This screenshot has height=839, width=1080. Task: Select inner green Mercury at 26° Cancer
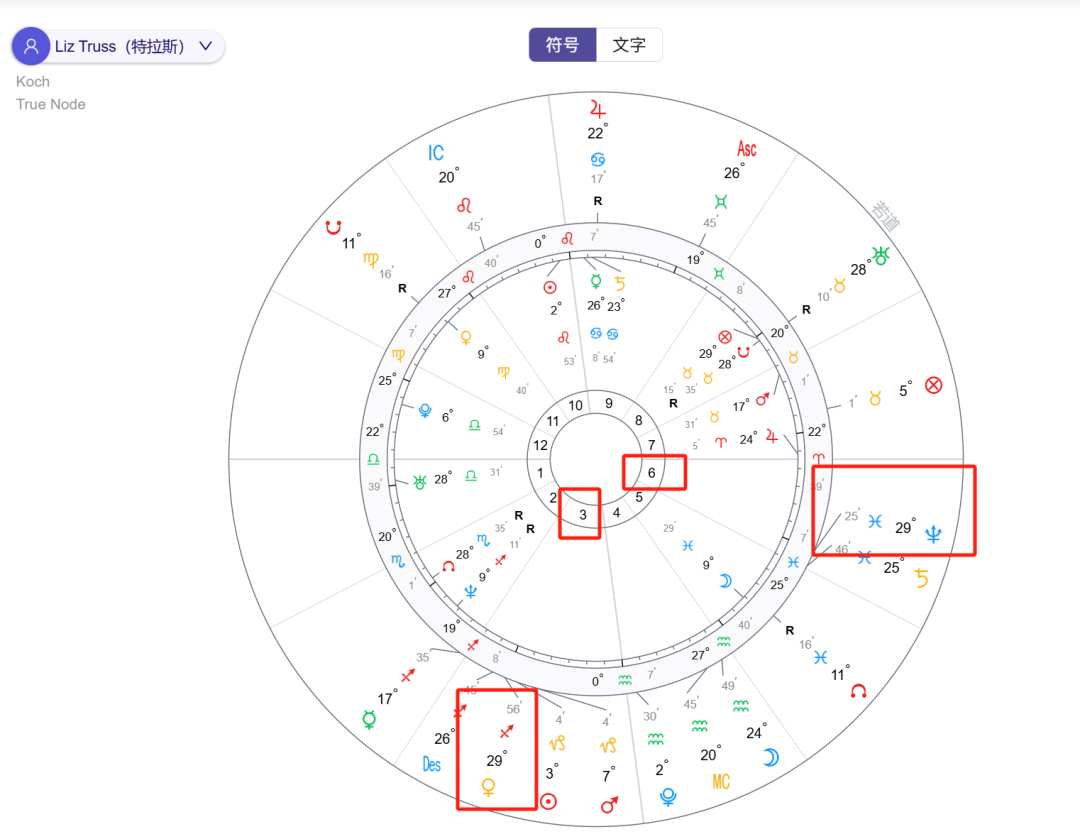click(596, 281)
